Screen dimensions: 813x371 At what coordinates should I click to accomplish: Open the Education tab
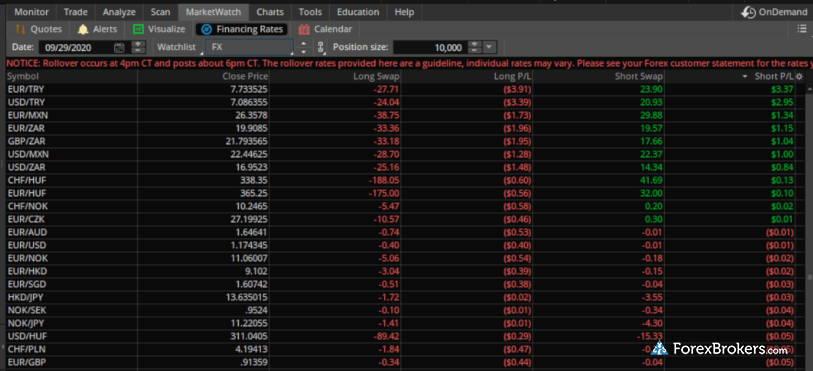coord(358,12)
